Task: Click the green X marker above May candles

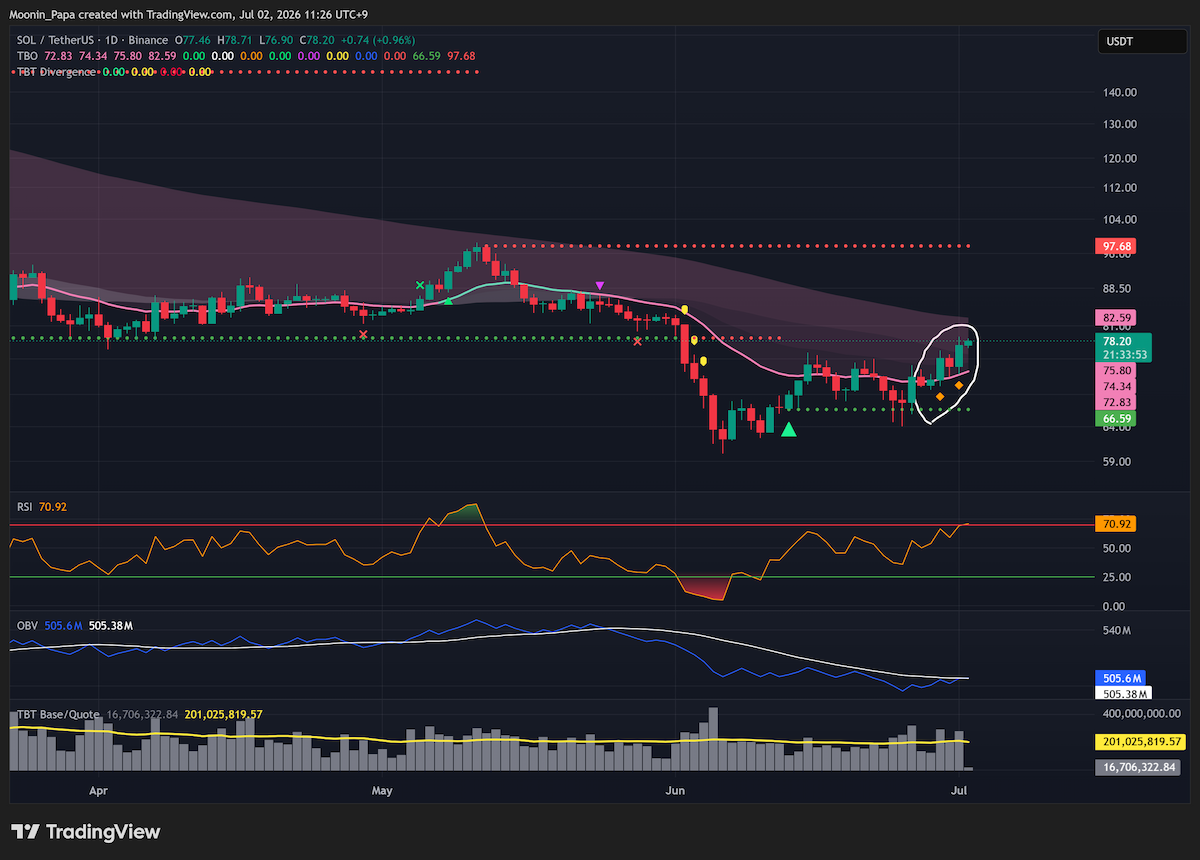Action: click(420, 285)
